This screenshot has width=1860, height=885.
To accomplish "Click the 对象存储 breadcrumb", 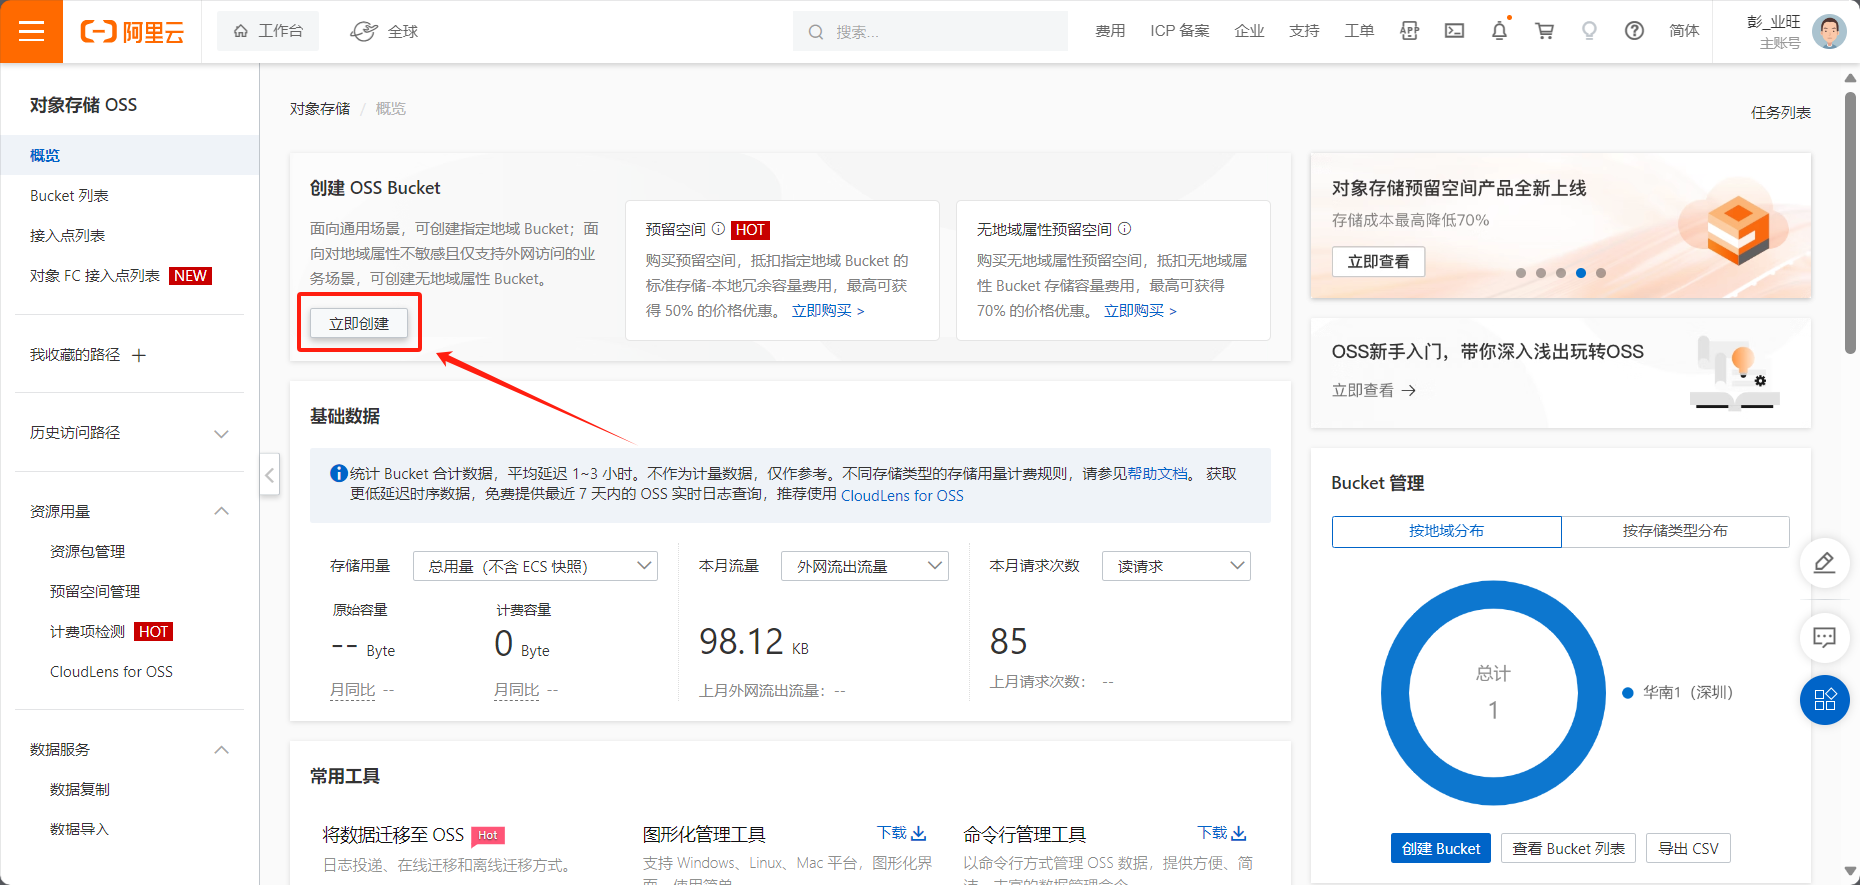I will (x=320, y=108).
